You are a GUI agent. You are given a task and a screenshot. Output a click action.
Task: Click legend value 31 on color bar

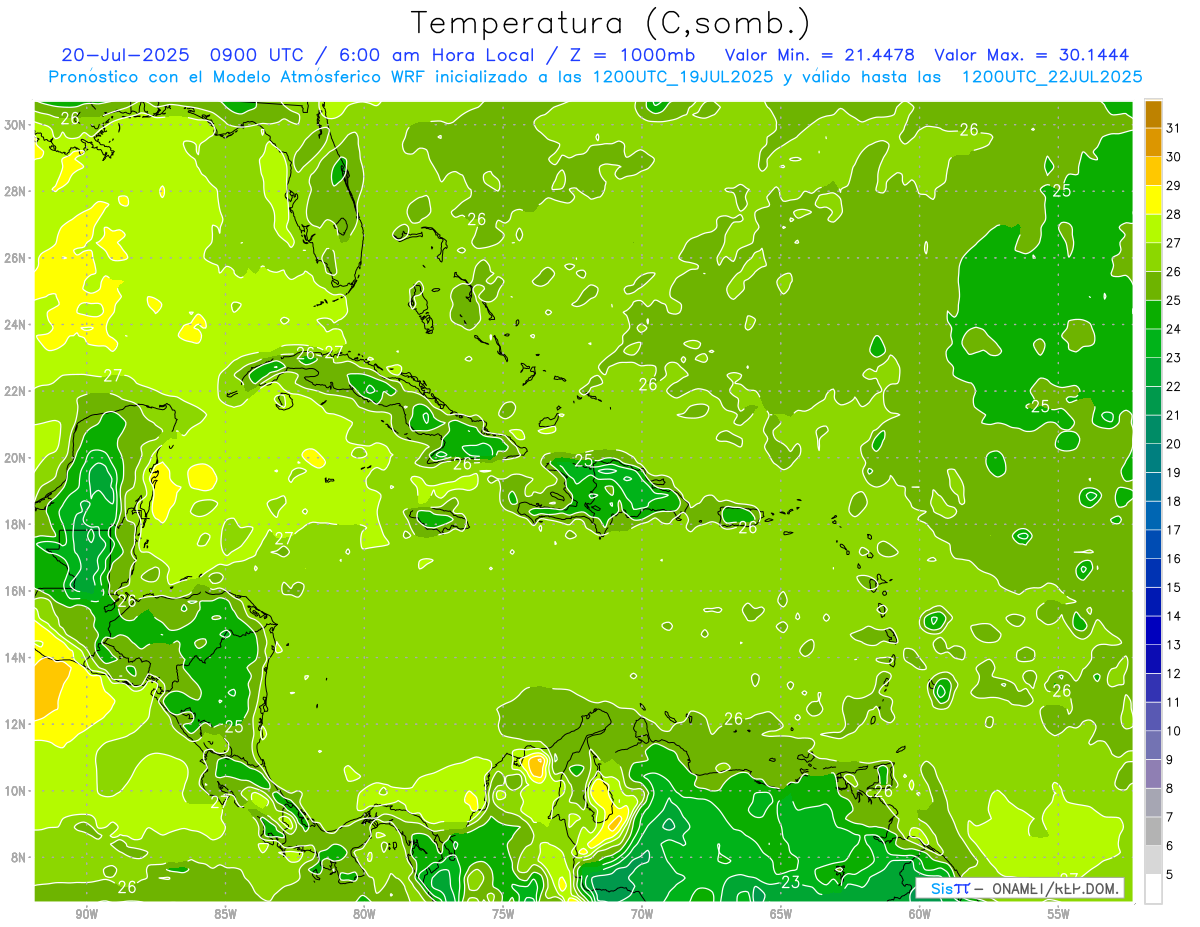[1173, 128]
